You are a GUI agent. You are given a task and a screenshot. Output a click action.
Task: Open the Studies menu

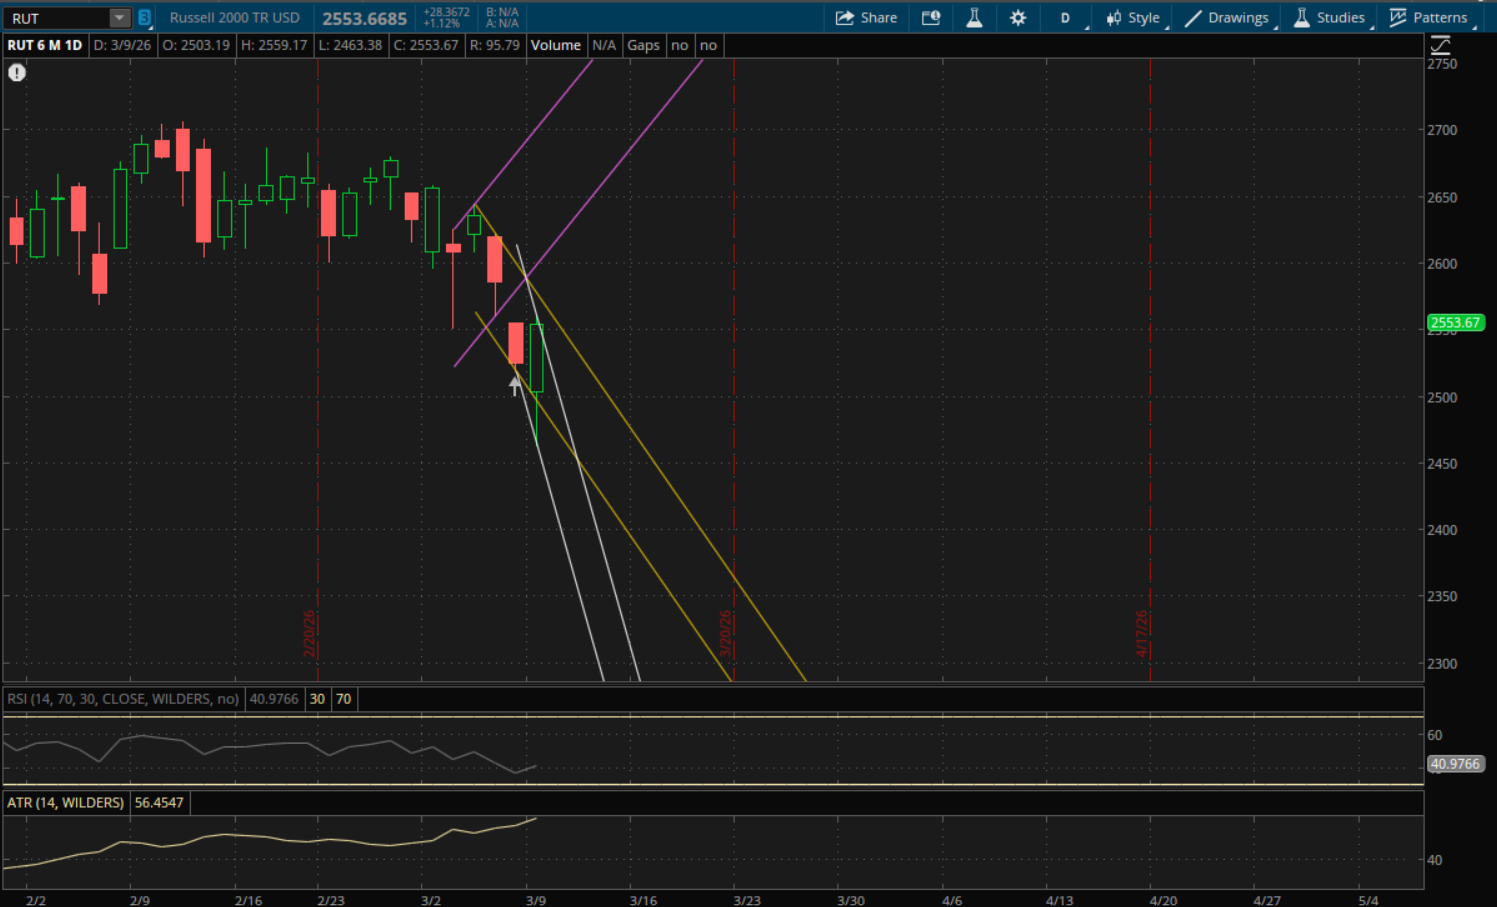pyautogui.click(x=1329, y=18)
